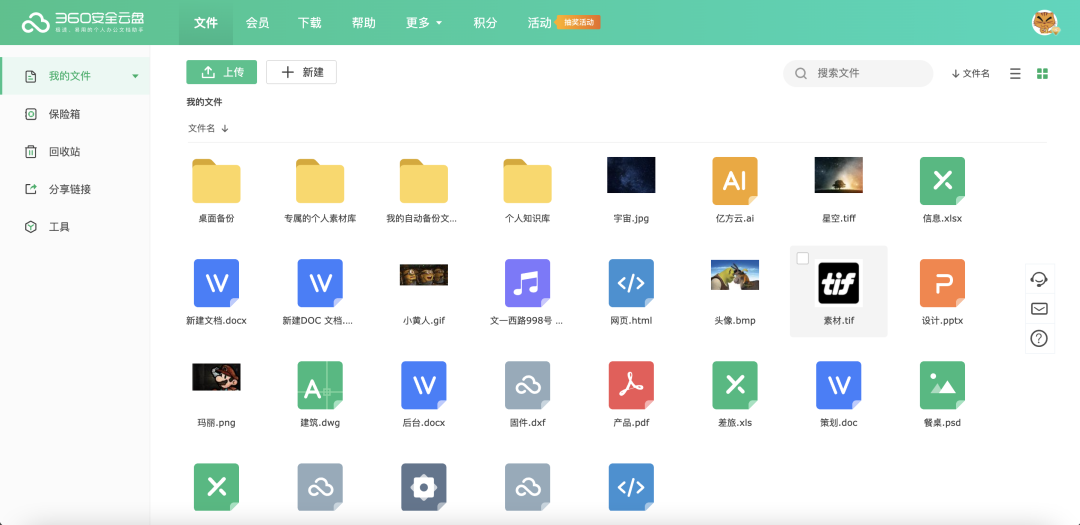Open the 文件 tab
The width and height of the screenshot is (1080, 525).
[x=206, y=23]
